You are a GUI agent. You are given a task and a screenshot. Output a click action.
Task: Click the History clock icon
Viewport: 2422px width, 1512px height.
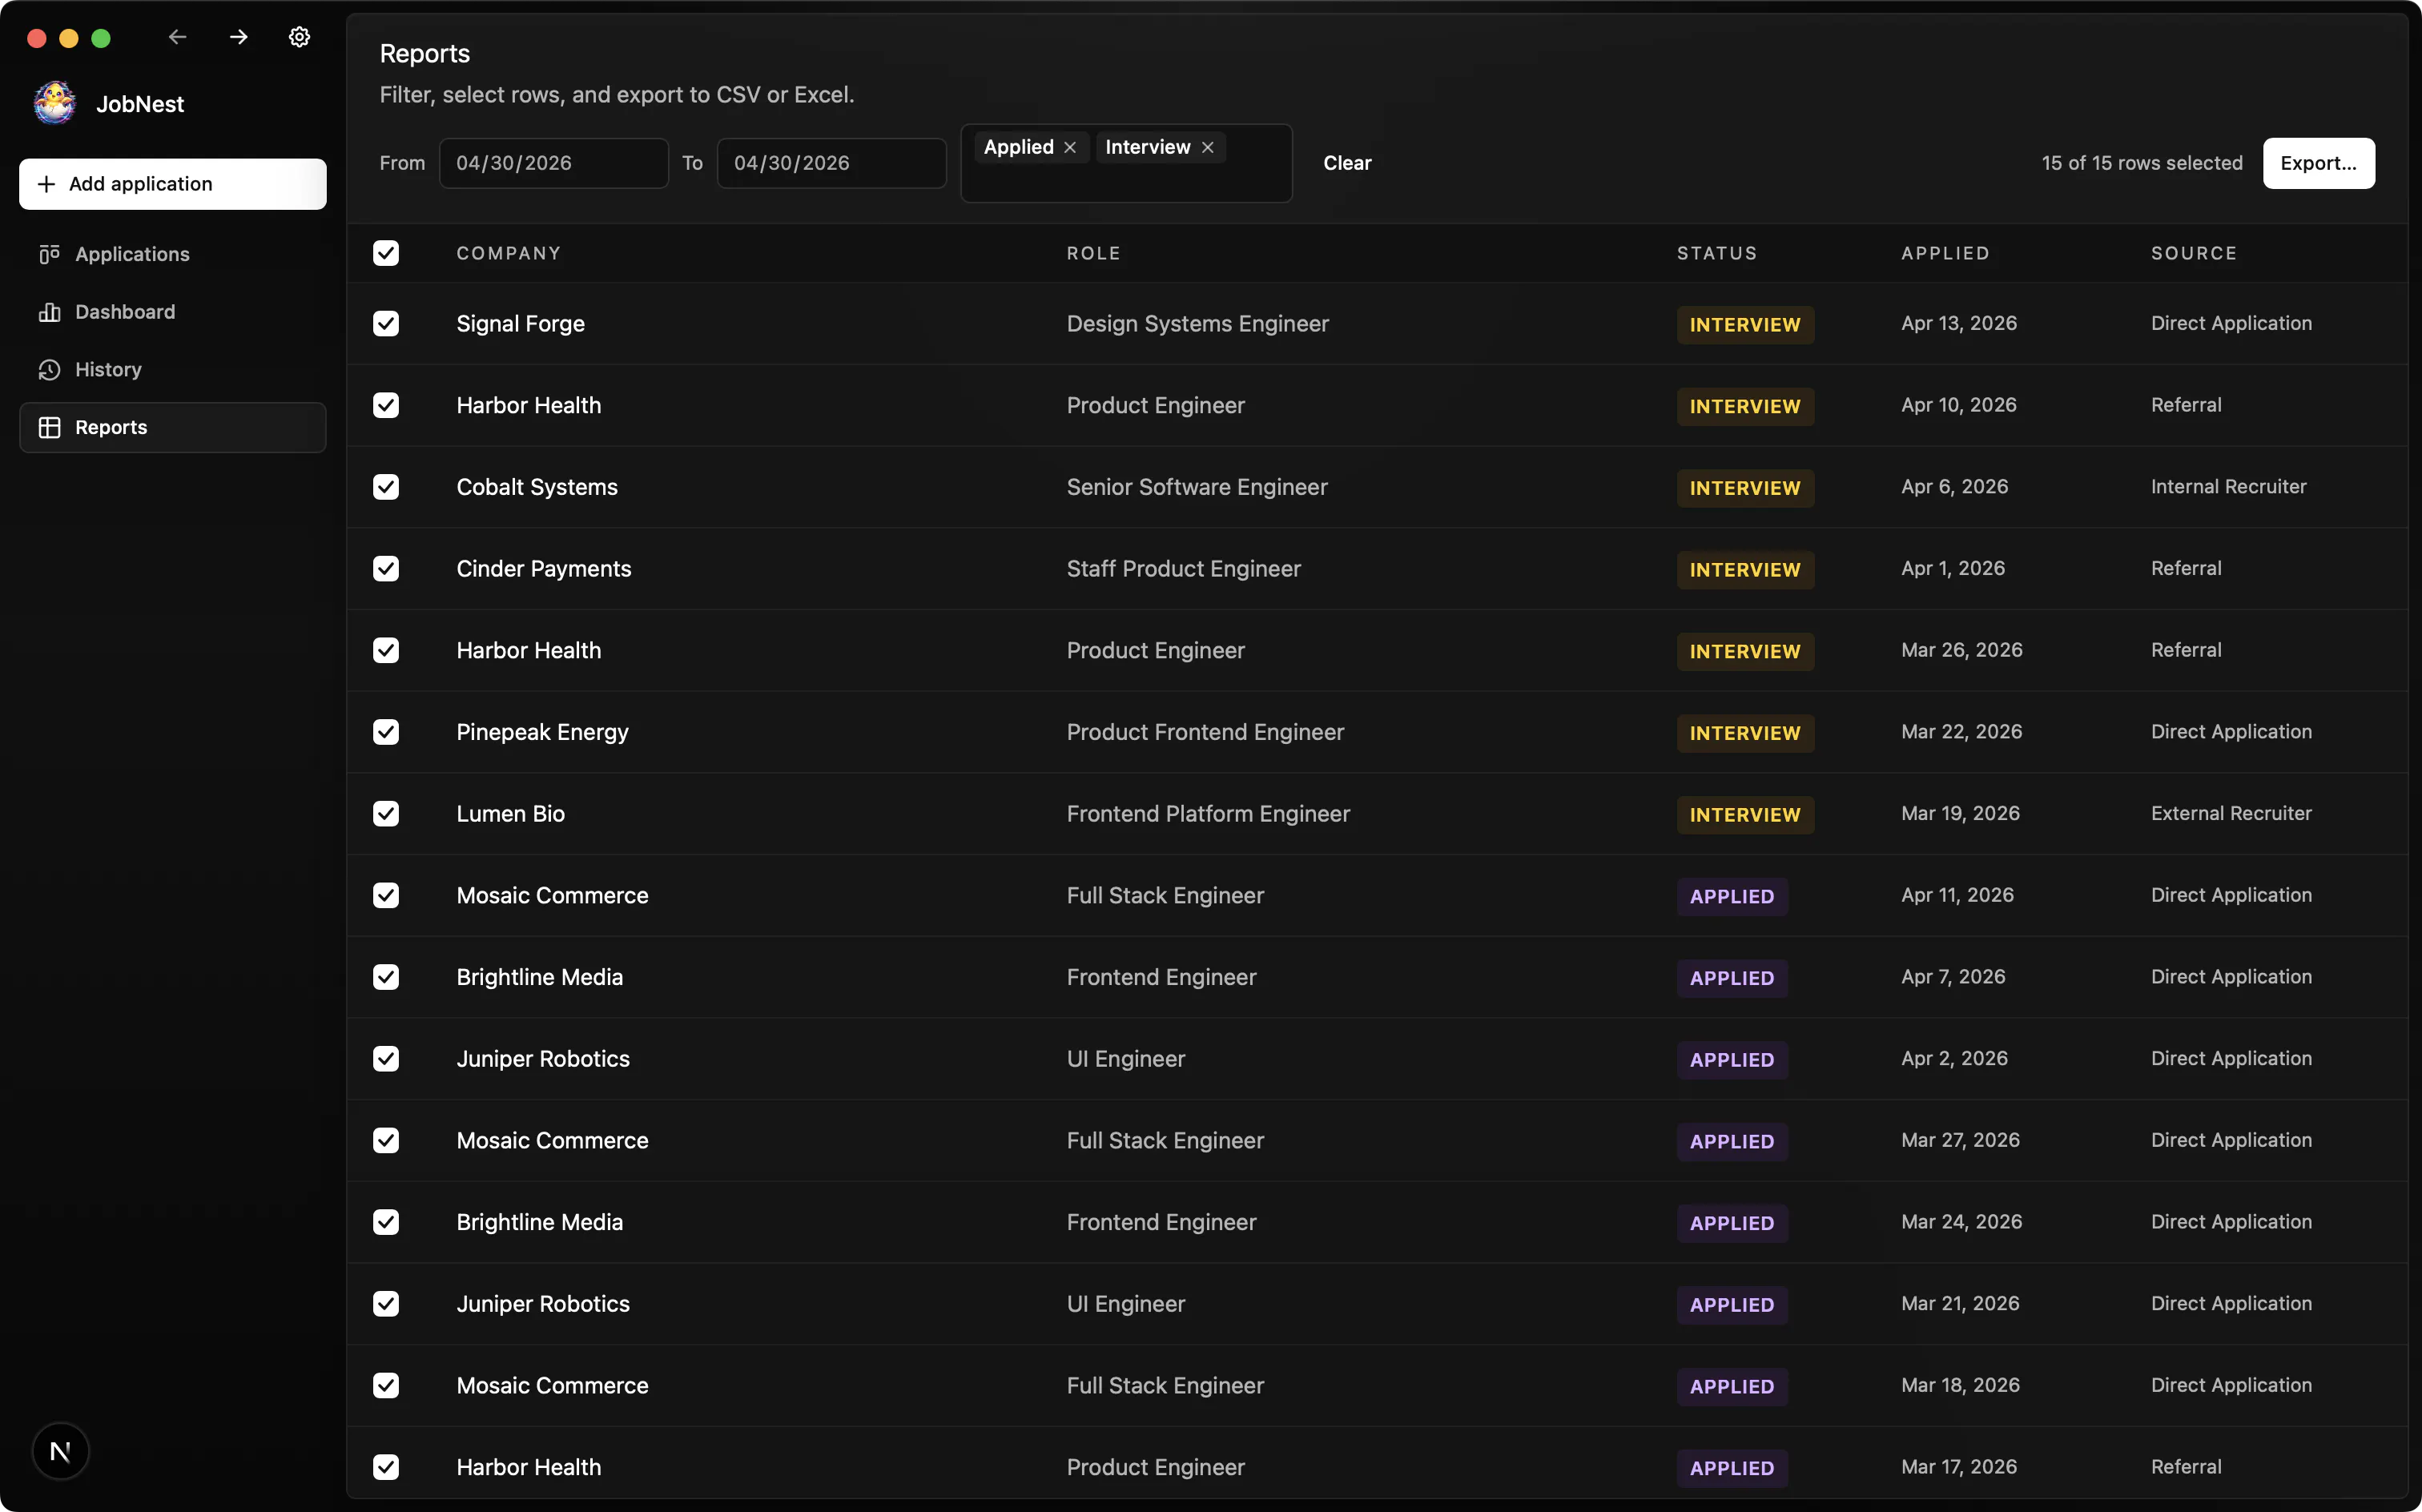point(49,370)
